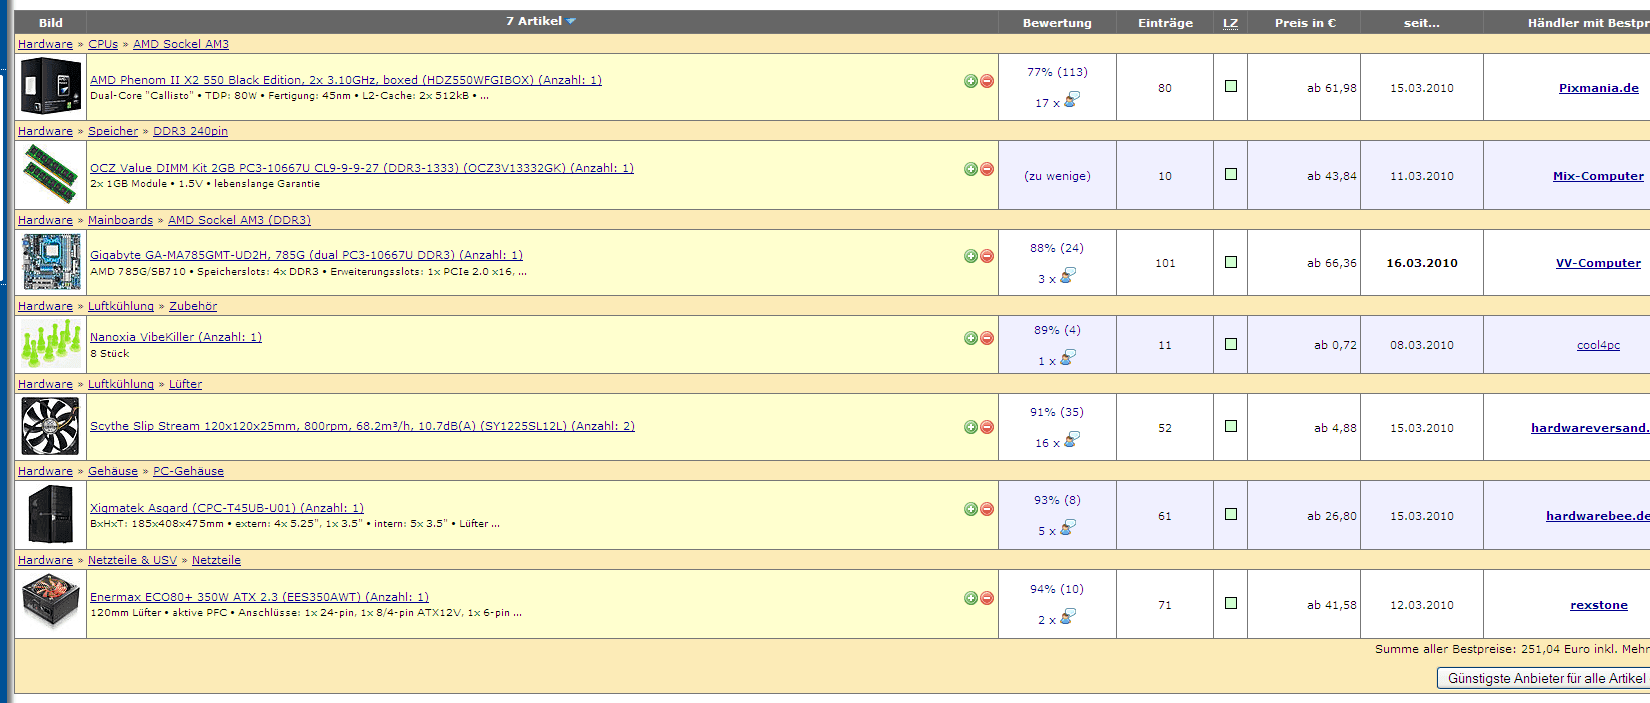Screen dimensions: 1650x703
Task: Sort list via the 7 Artikel header arrow
Action: pos(571,21)
